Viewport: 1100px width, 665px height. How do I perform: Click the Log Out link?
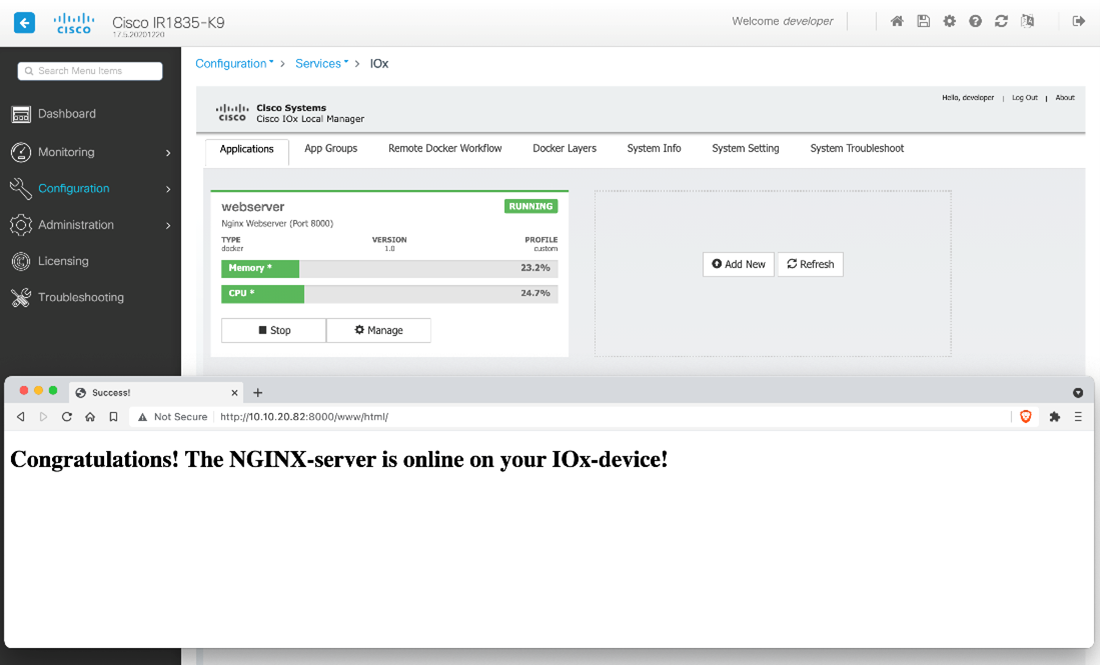point(1024,98)
